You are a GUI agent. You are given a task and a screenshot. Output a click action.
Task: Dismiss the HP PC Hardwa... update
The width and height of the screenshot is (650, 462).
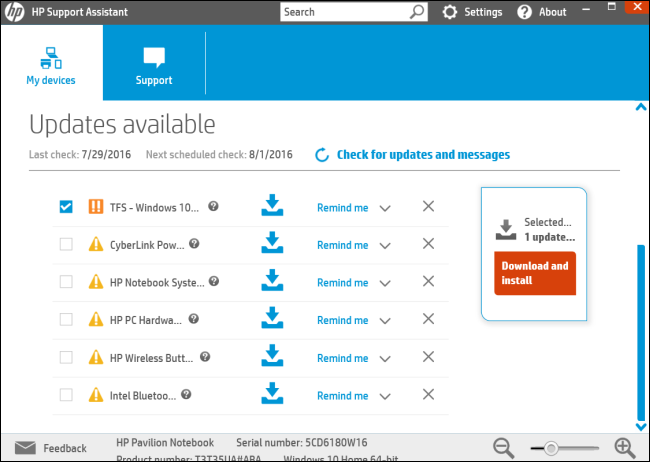click(428, 319)
